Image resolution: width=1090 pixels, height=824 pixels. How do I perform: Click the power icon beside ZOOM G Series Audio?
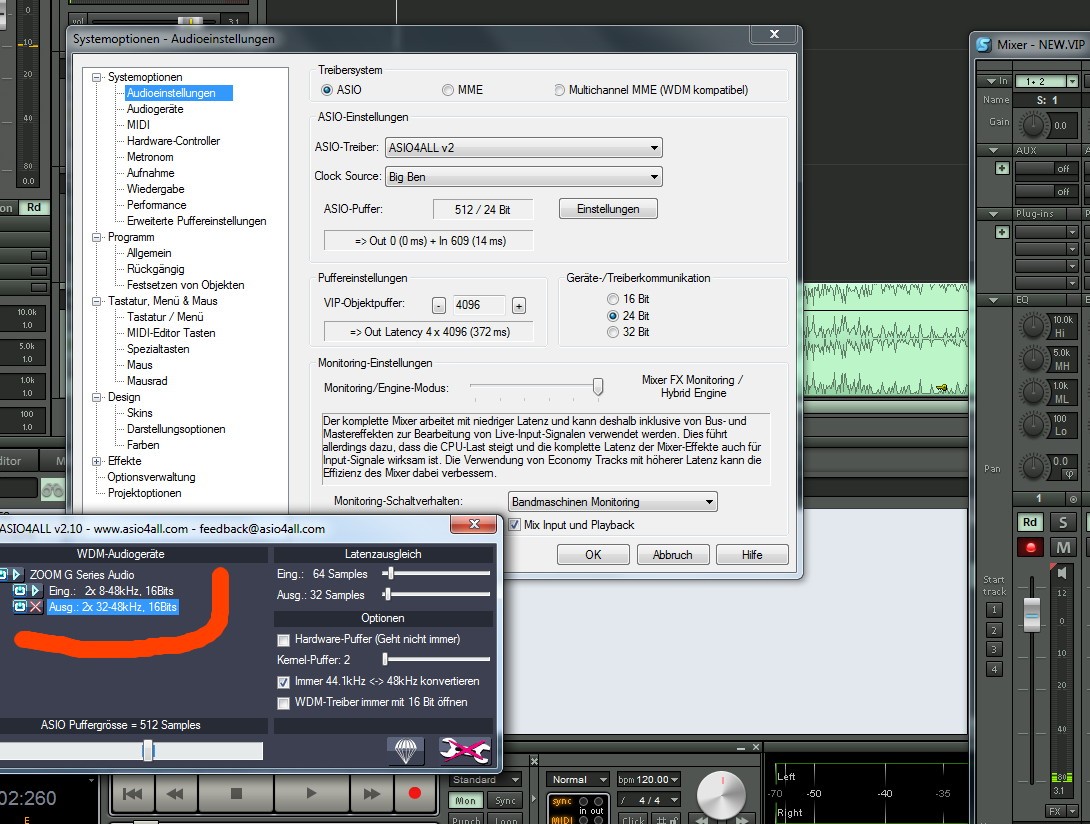pyautogui.click(x=3, y=574)
